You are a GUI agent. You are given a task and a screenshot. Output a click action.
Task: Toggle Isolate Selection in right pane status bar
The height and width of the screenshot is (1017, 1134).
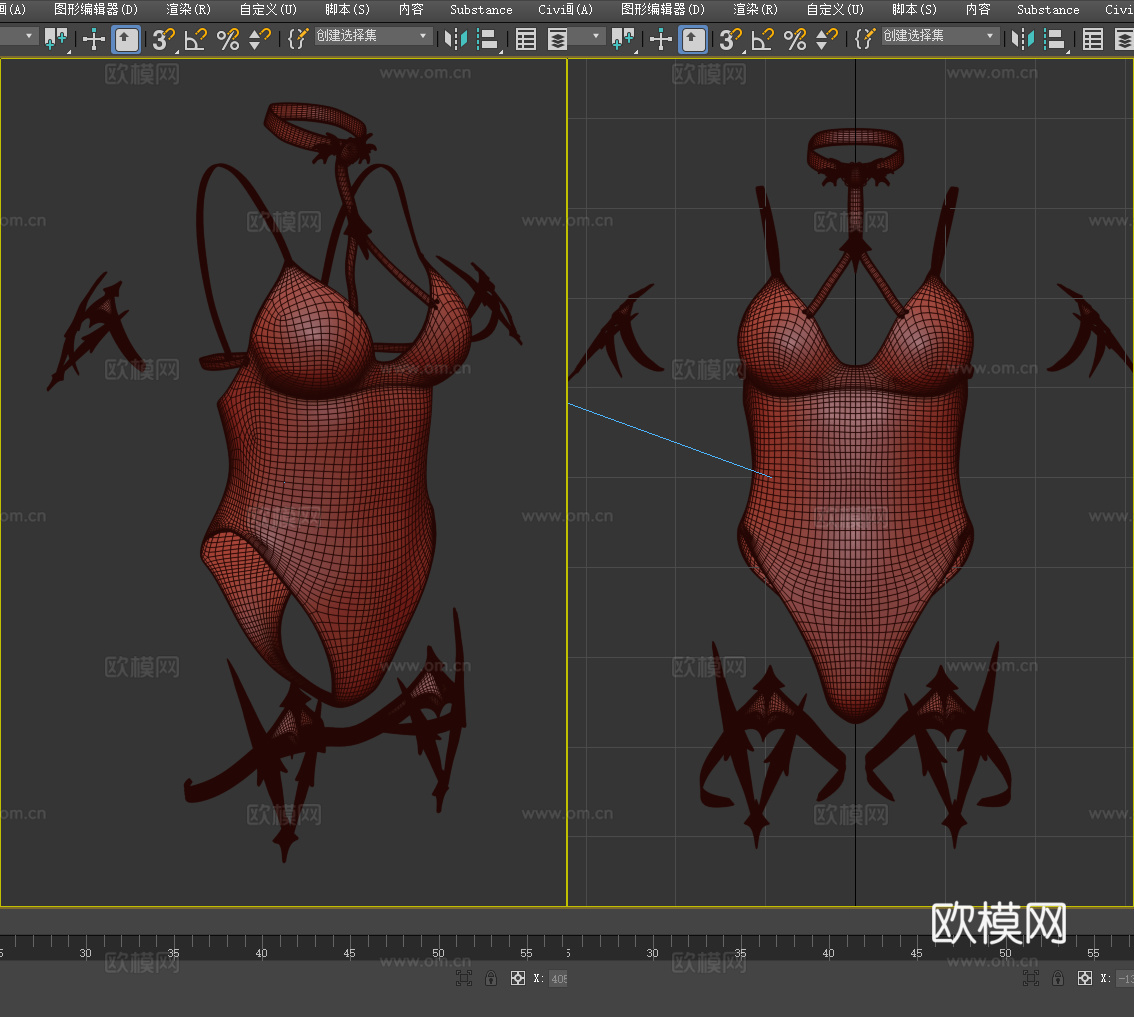coord(1031,978)
